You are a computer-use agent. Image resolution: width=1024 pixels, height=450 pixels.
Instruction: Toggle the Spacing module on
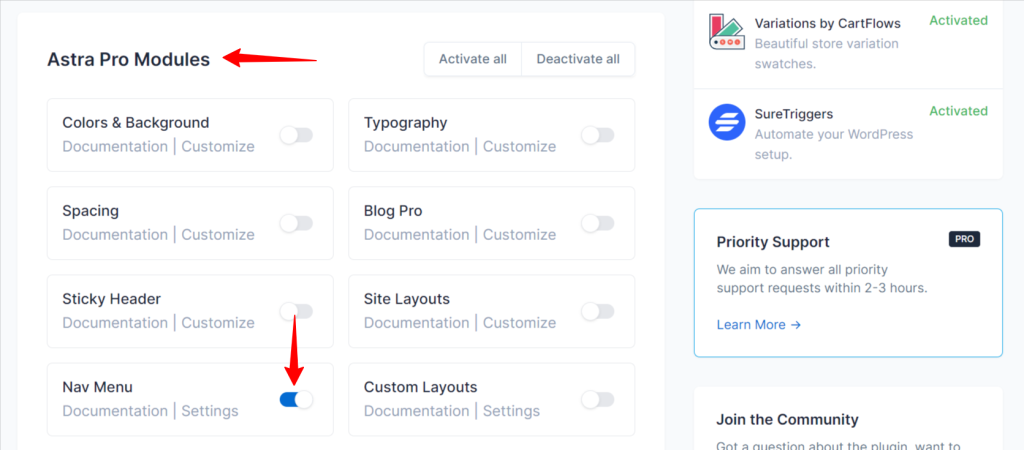(296, 223)
